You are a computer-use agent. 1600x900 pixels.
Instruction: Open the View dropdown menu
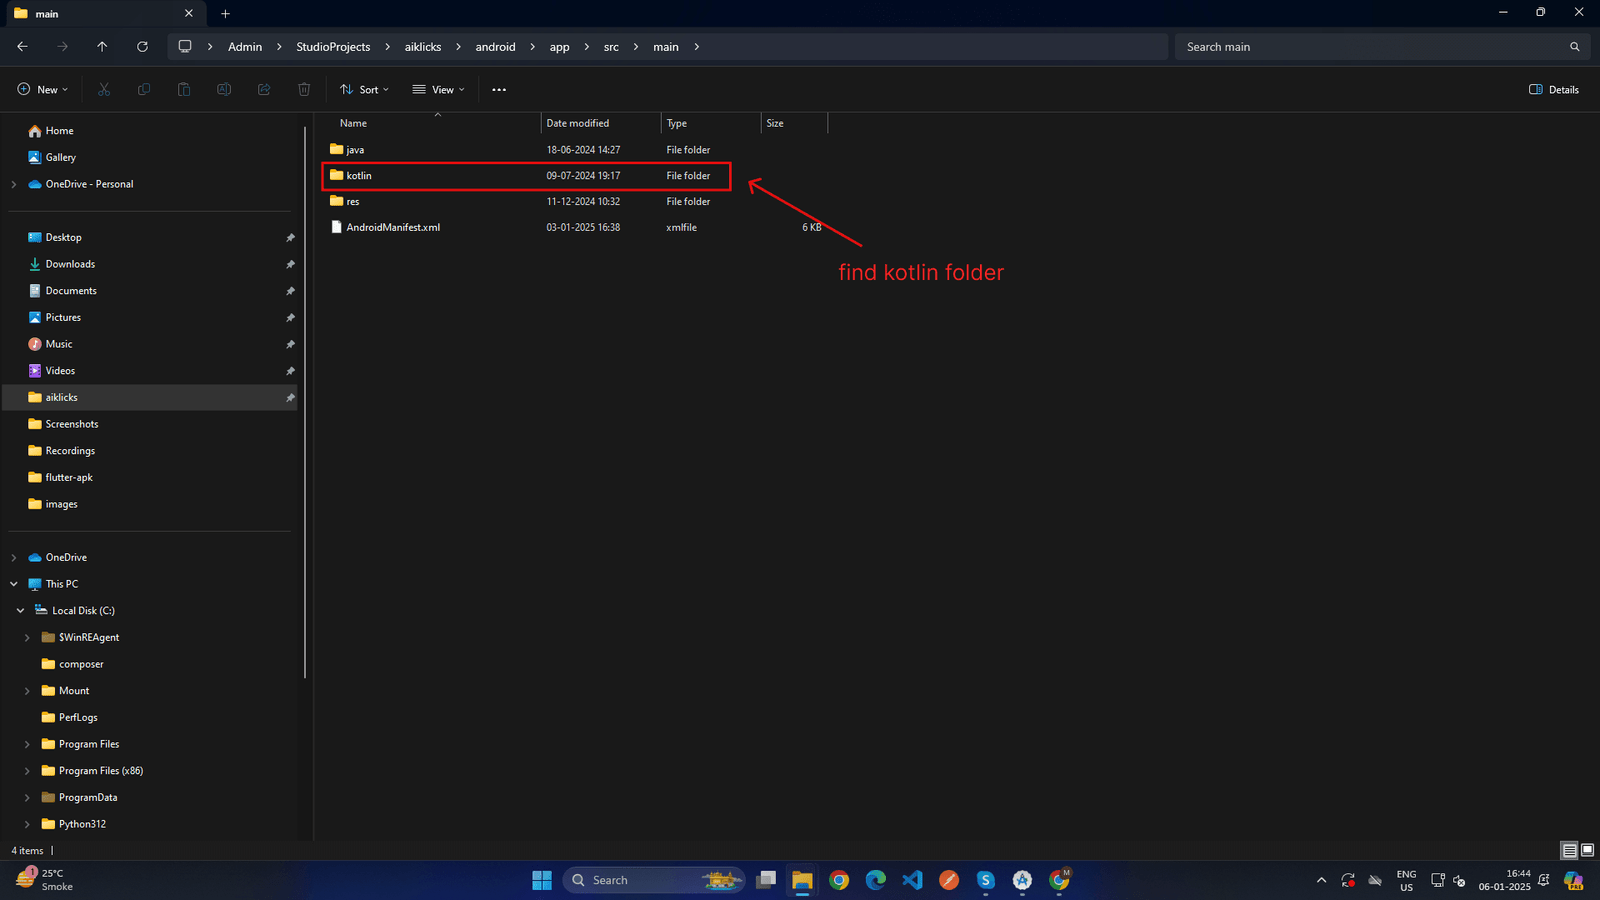(x=438, y=90)
